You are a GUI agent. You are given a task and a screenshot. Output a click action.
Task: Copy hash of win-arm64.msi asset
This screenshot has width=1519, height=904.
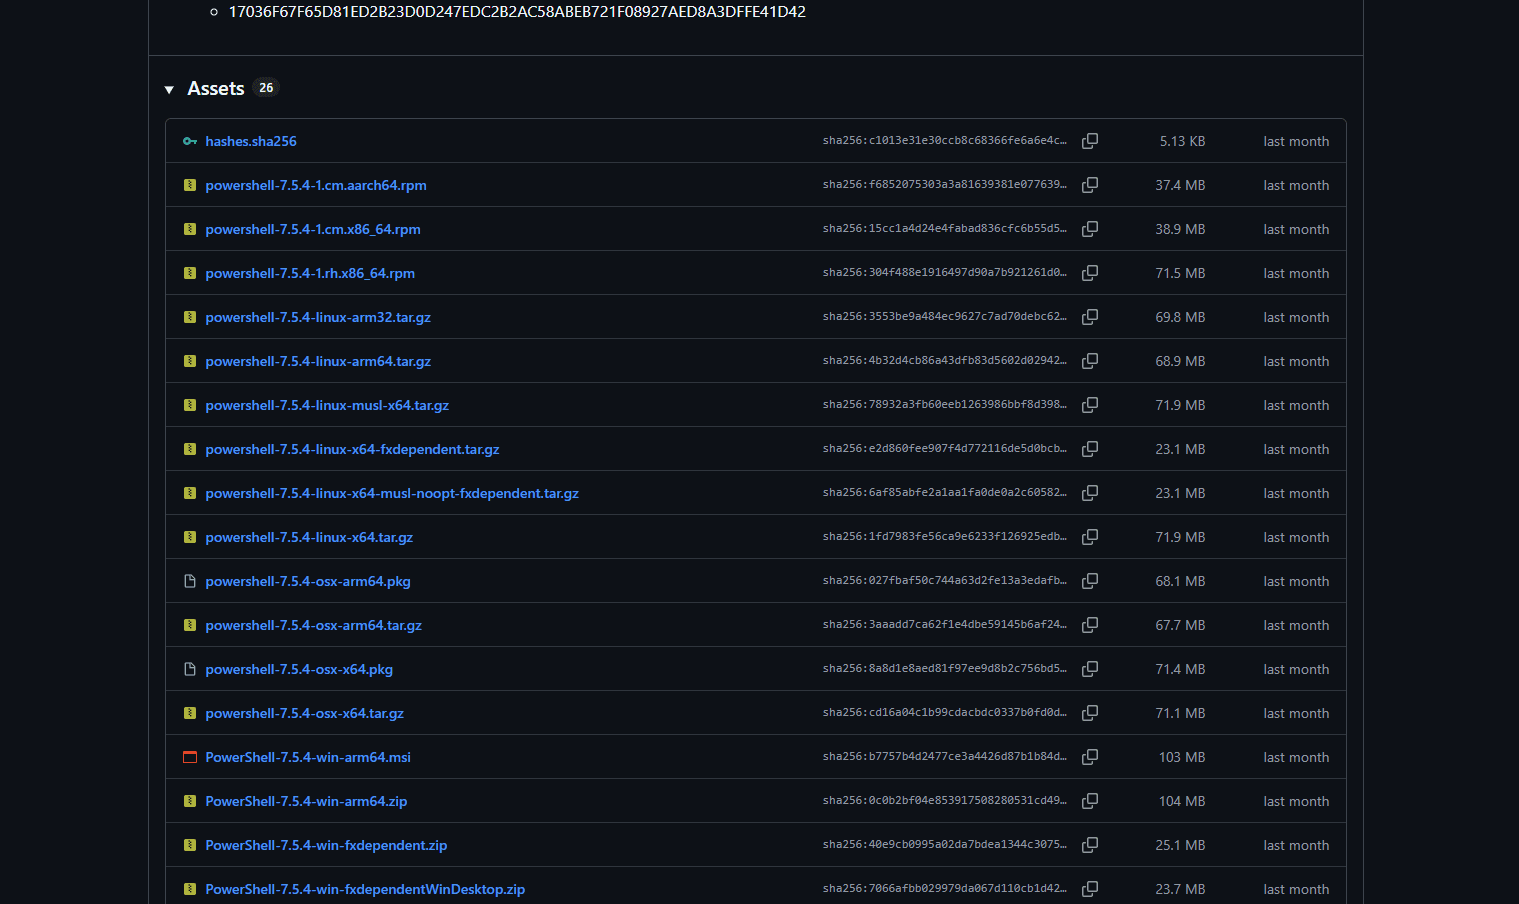point(1090,757)
